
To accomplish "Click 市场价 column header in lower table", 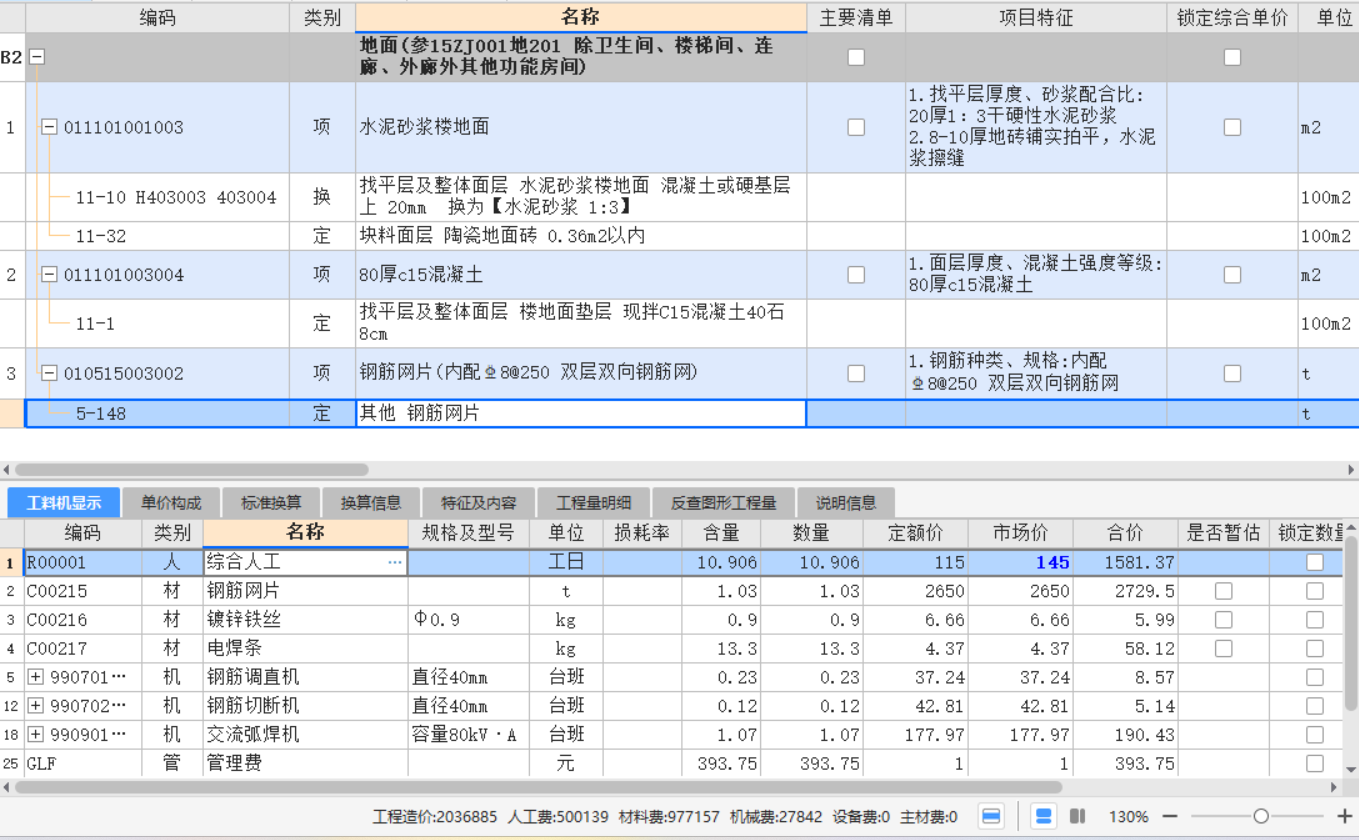I will pos(1019,533).
